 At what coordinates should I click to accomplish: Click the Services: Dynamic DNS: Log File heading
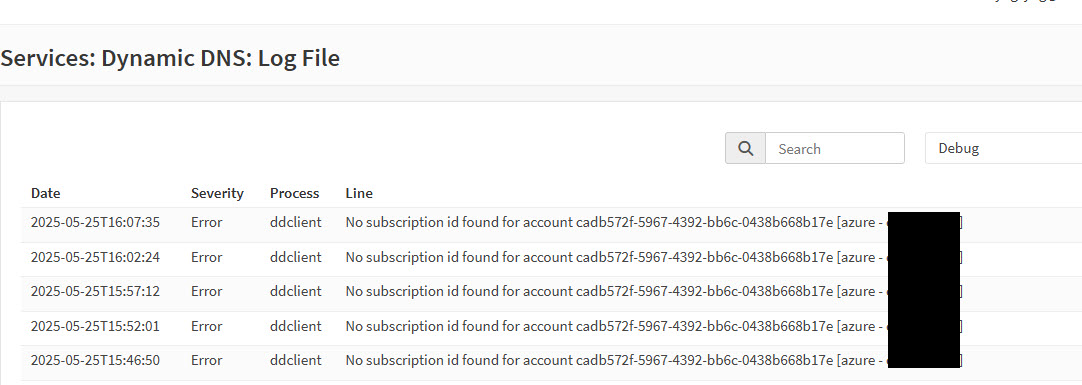coord(170,58)
